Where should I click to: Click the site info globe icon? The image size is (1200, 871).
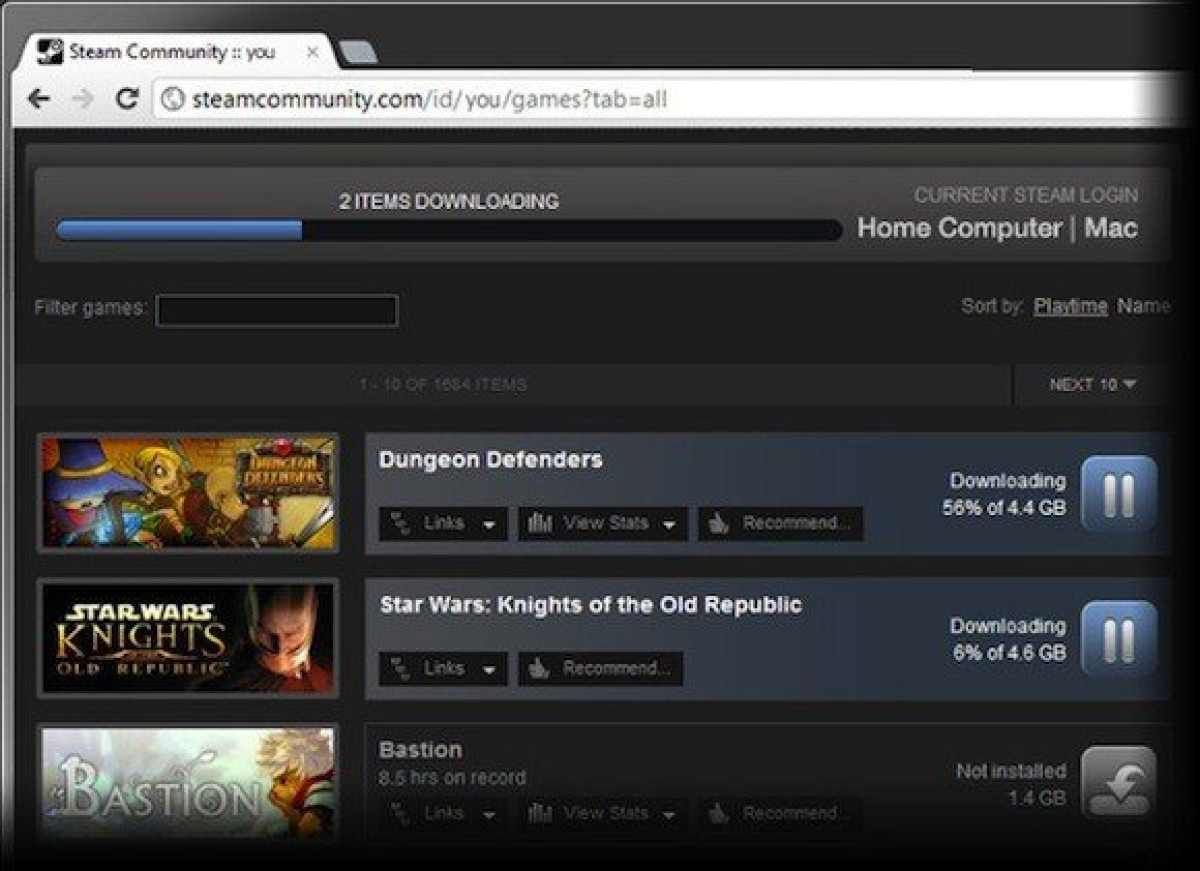(173, 99)
